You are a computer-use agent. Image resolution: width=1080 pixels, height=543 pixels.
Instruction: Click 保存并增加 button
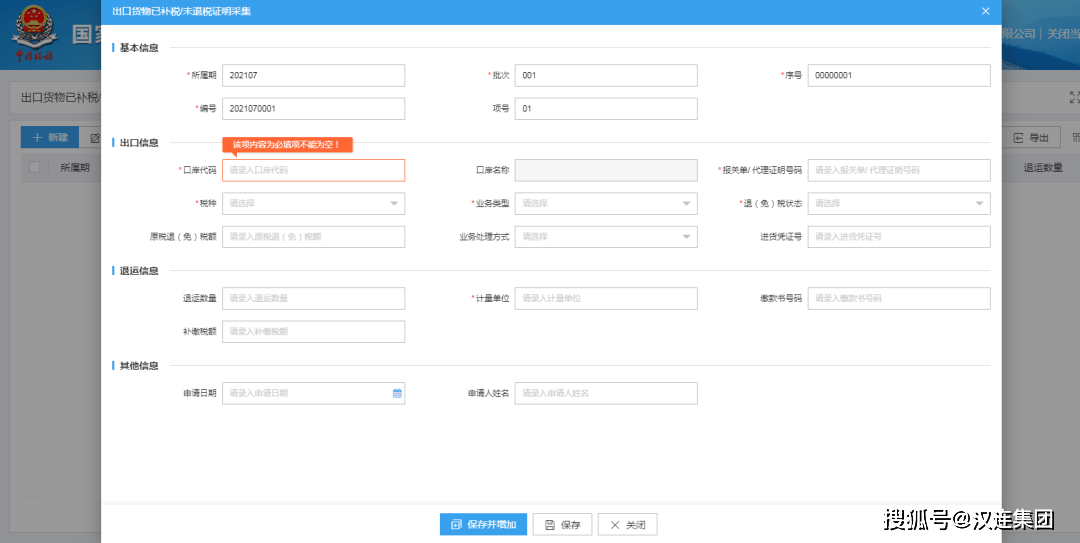[484, 524]
